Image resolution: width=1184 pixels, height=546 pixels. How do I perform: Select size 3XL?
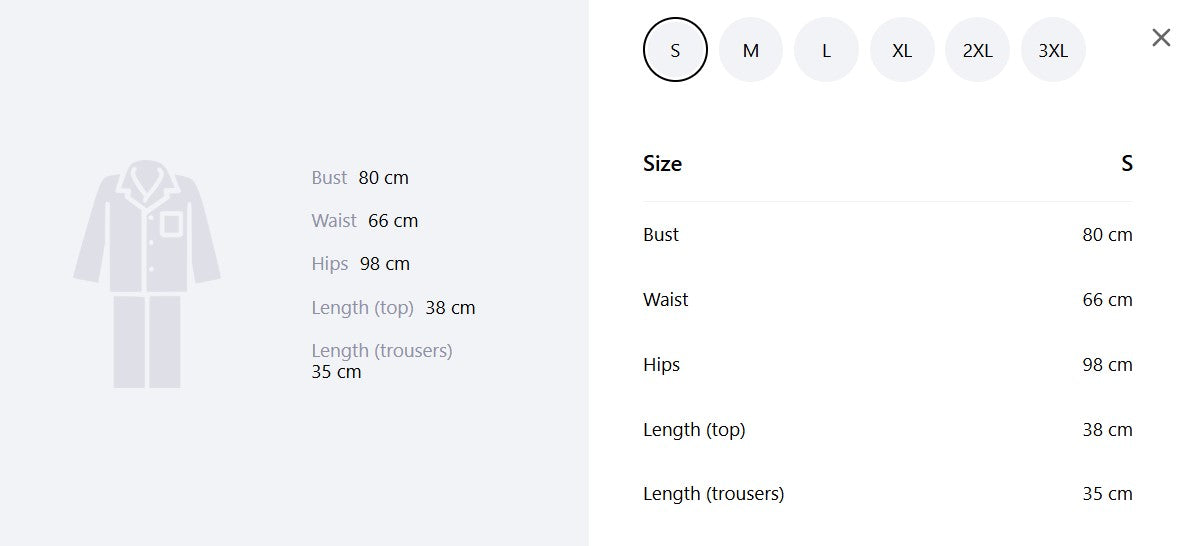pos(1053,50)
